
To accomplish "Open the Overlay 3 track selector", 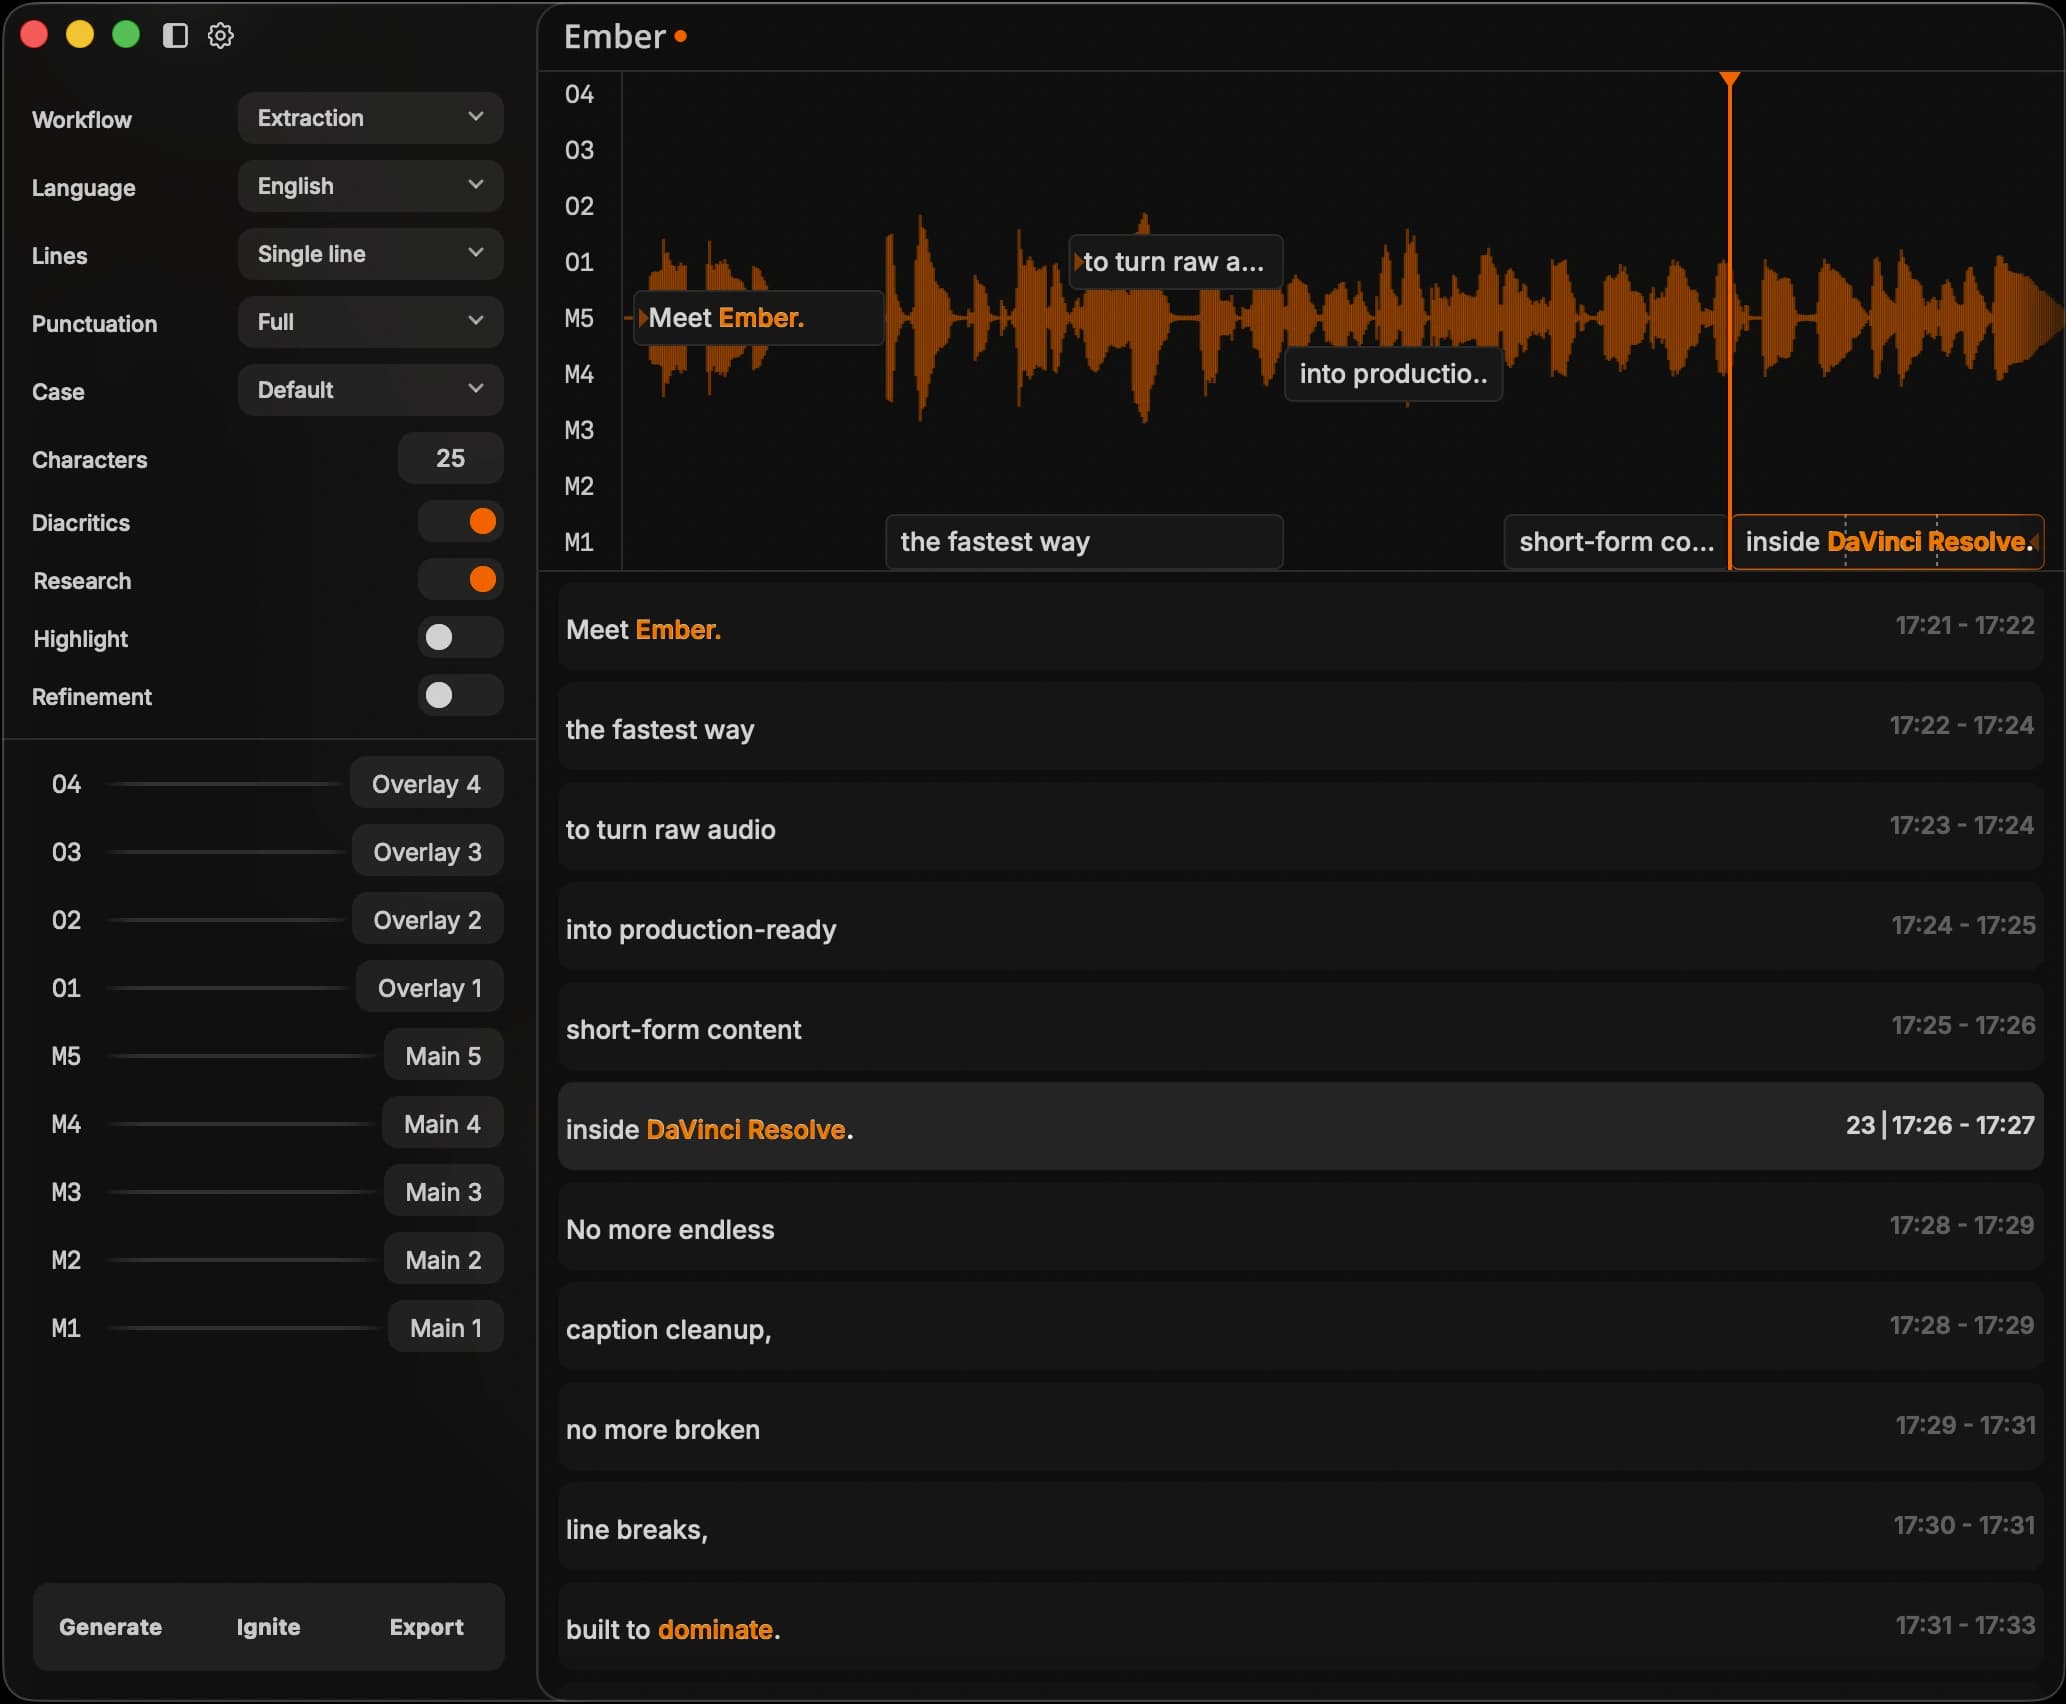I will [428, 851].
